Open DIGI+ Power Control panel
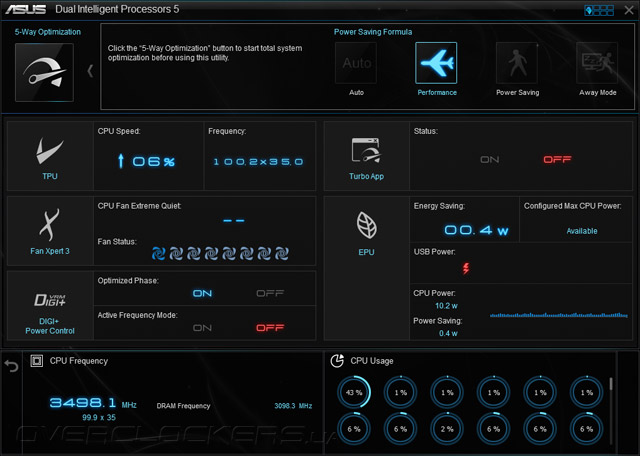Screen dimensions: 640x456 click(50, 306)
